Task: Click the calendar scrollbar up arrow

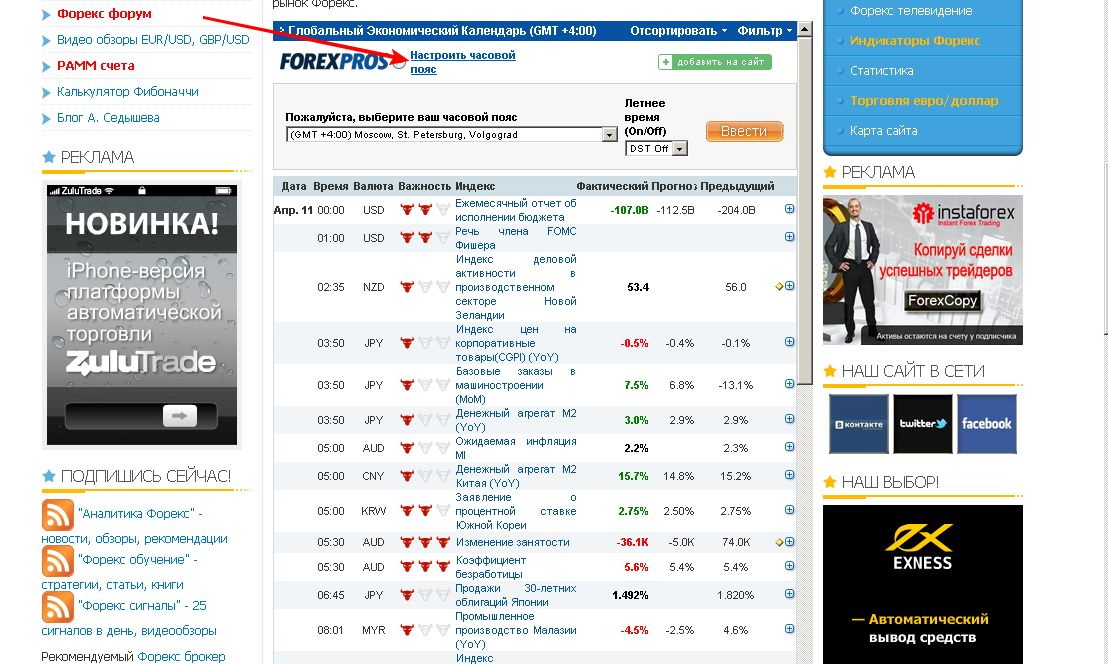Action: click(x=804, y=30)
